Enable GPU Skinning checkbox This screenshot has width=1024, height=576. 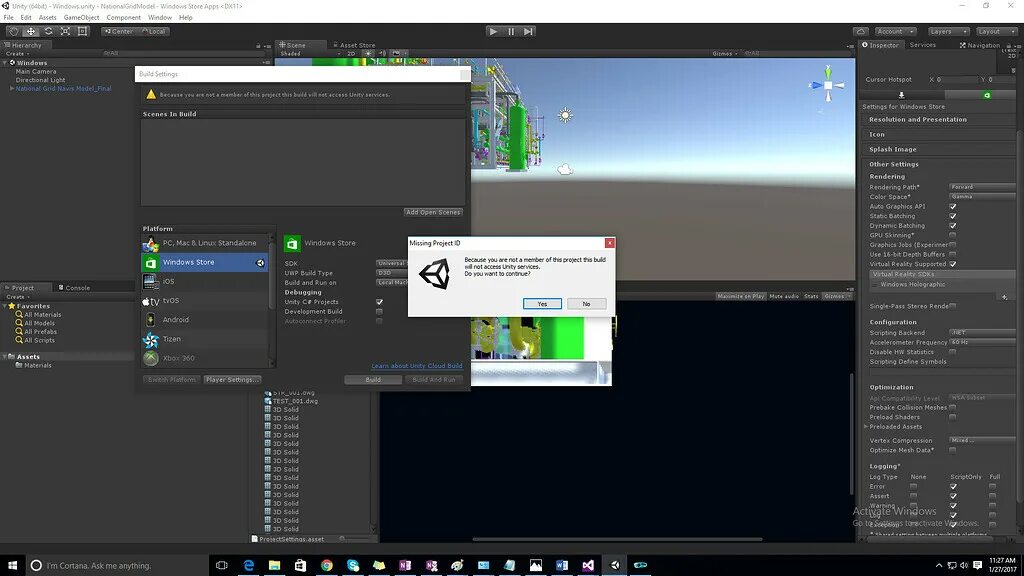(953, 235)
